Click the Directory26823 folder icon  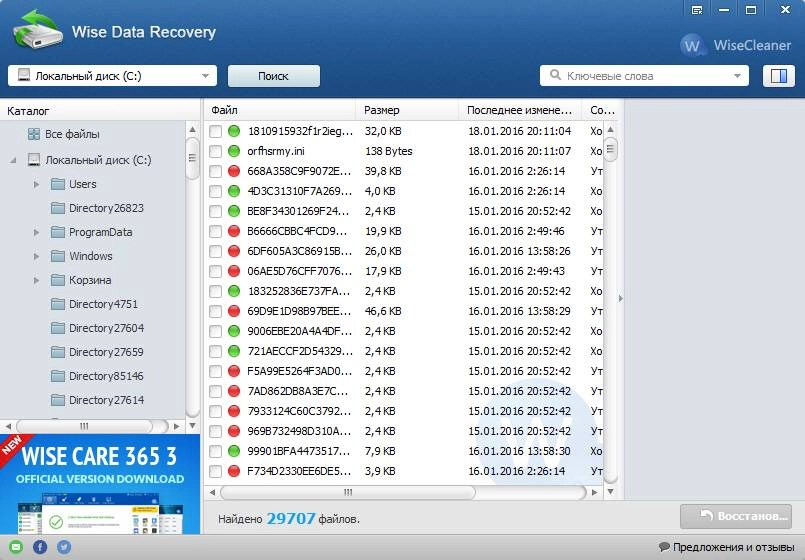pos(58,208)
